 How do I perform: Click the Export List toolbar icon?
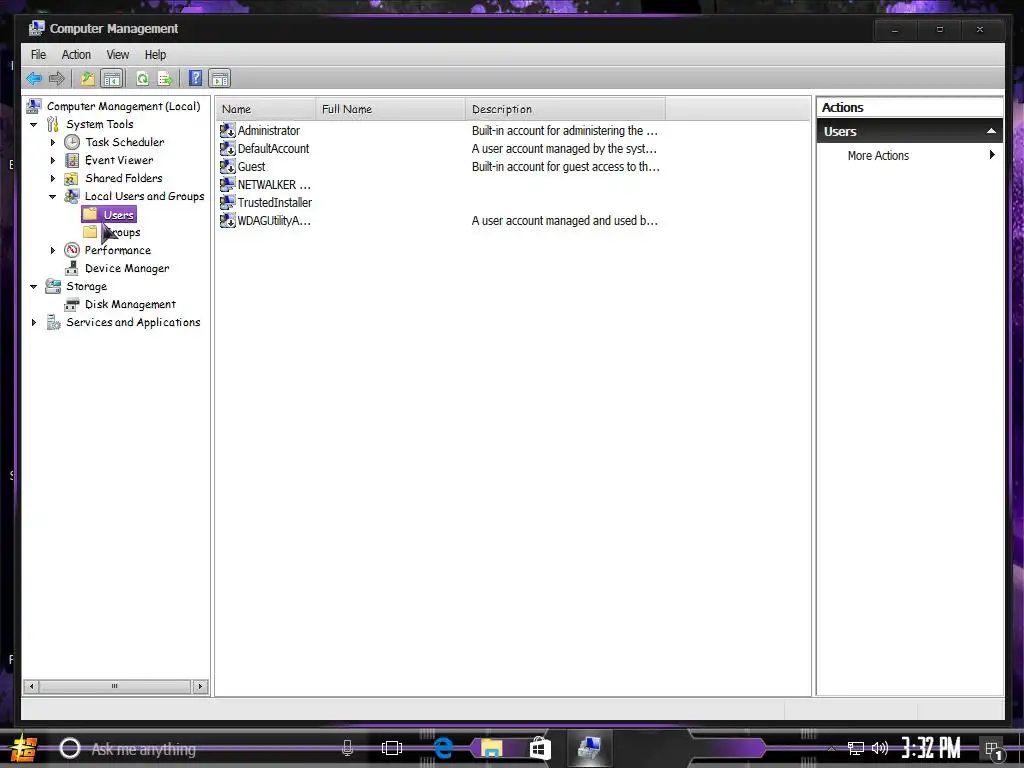(165, 79)
